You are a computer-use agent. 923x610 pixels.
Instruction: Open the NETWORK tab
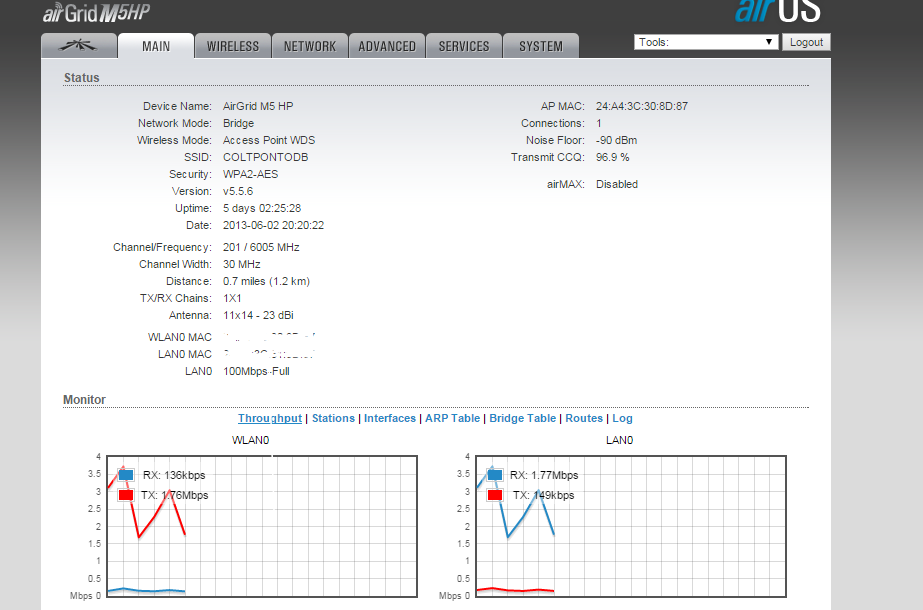click(x=310, y=46)
